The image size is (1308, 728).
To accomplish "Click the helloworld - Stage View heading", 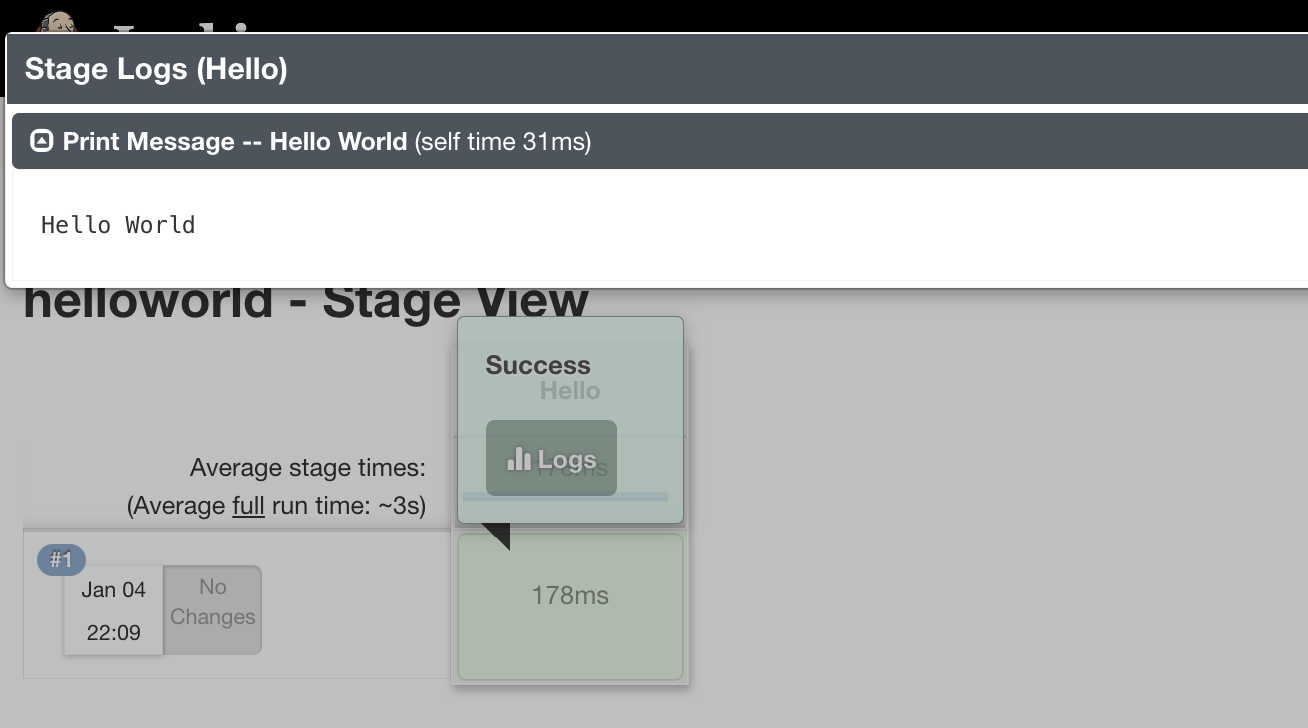I will [x=306, y=304].
